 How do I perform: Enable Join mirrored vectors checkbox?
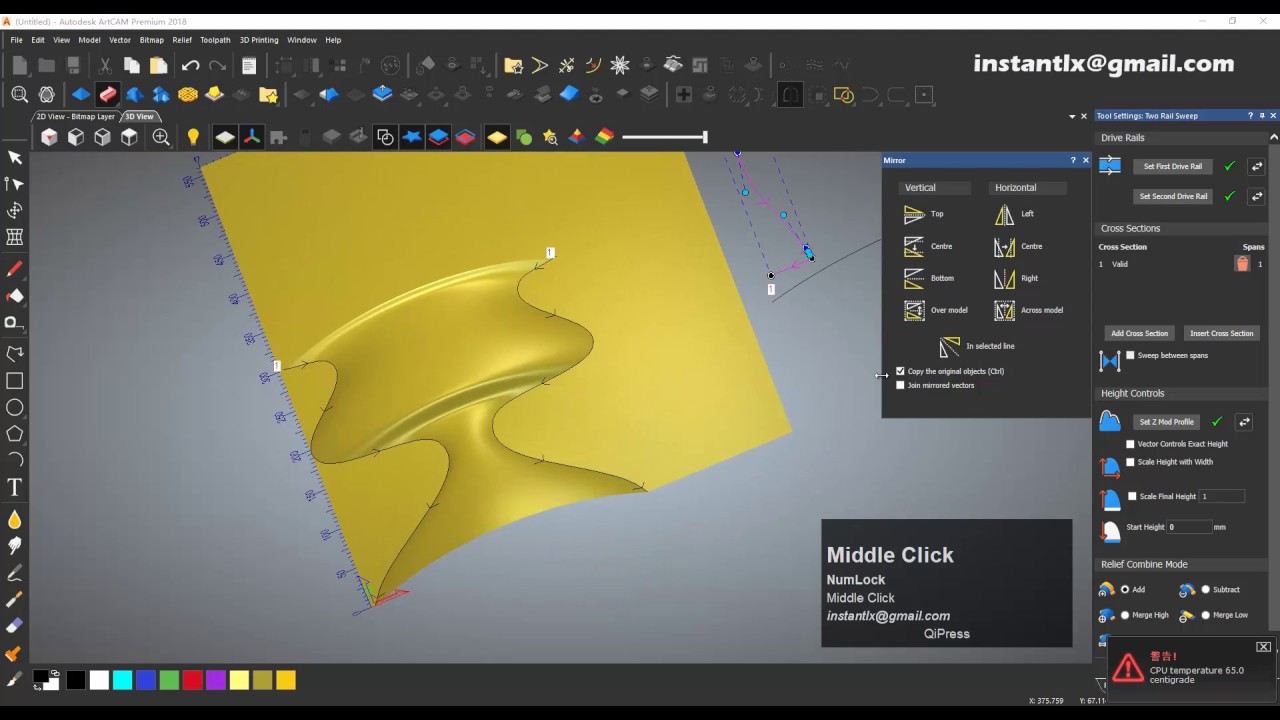click(900, 385)
